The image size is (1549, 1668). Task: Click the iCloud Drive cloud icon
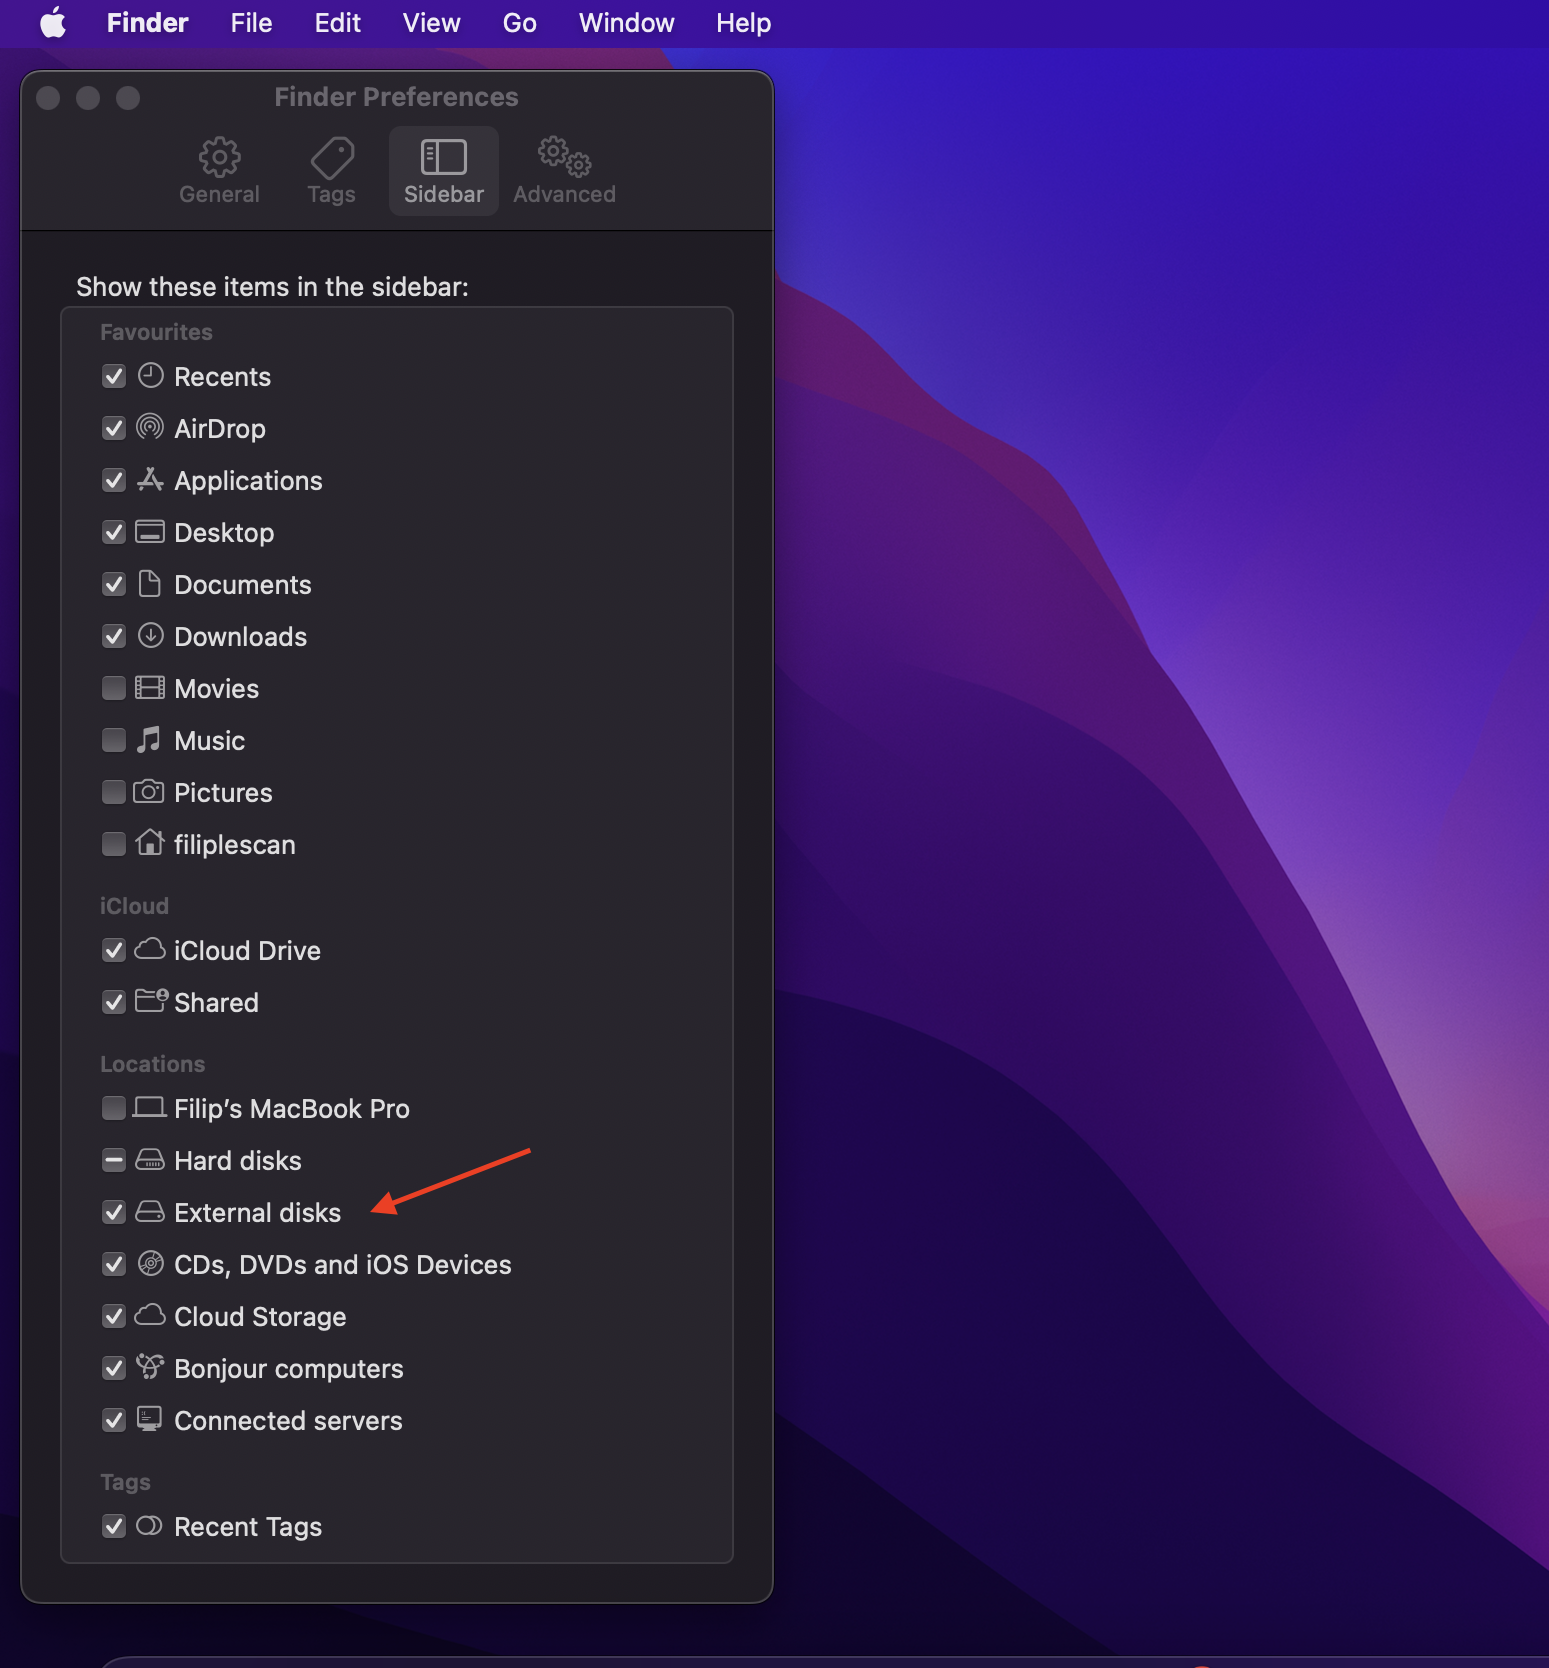pos(150,949)
